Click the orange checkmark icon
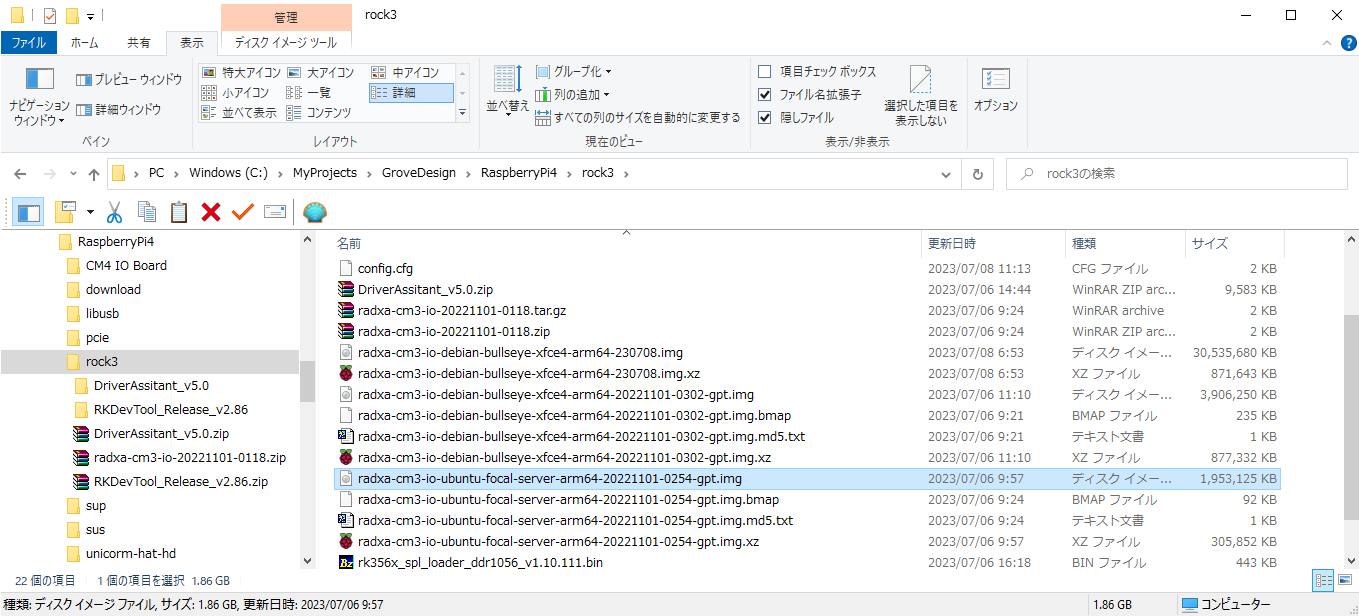This screenshot has width=1359, height=616. coord(243,212)
